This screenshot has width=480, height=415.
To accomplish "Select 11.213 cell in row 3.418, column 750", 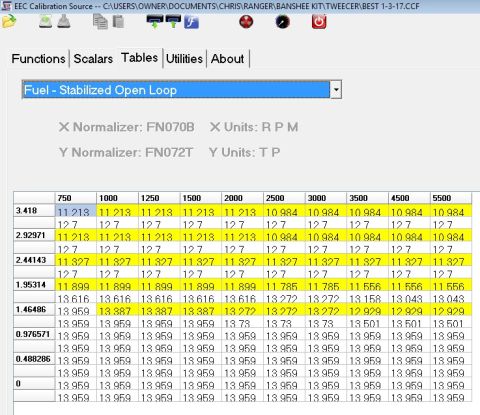I will tap(76, 211).
